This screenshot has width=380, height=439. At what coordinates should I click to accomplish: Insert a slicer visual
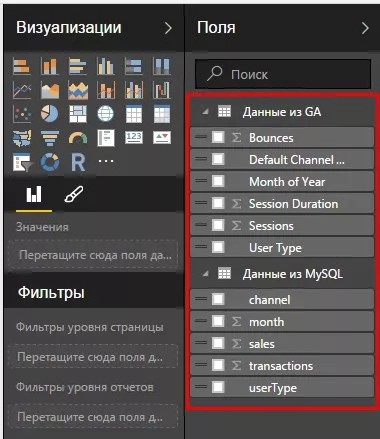pos(22,162)
